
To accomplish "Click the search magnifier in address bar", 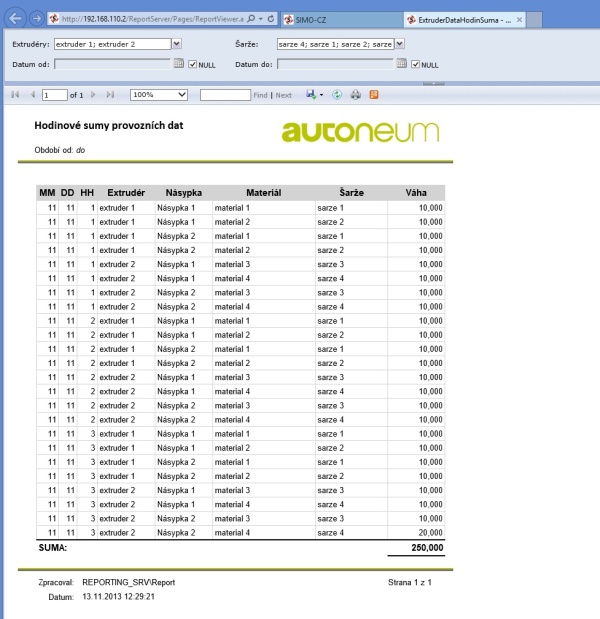I will click(251, 19).
